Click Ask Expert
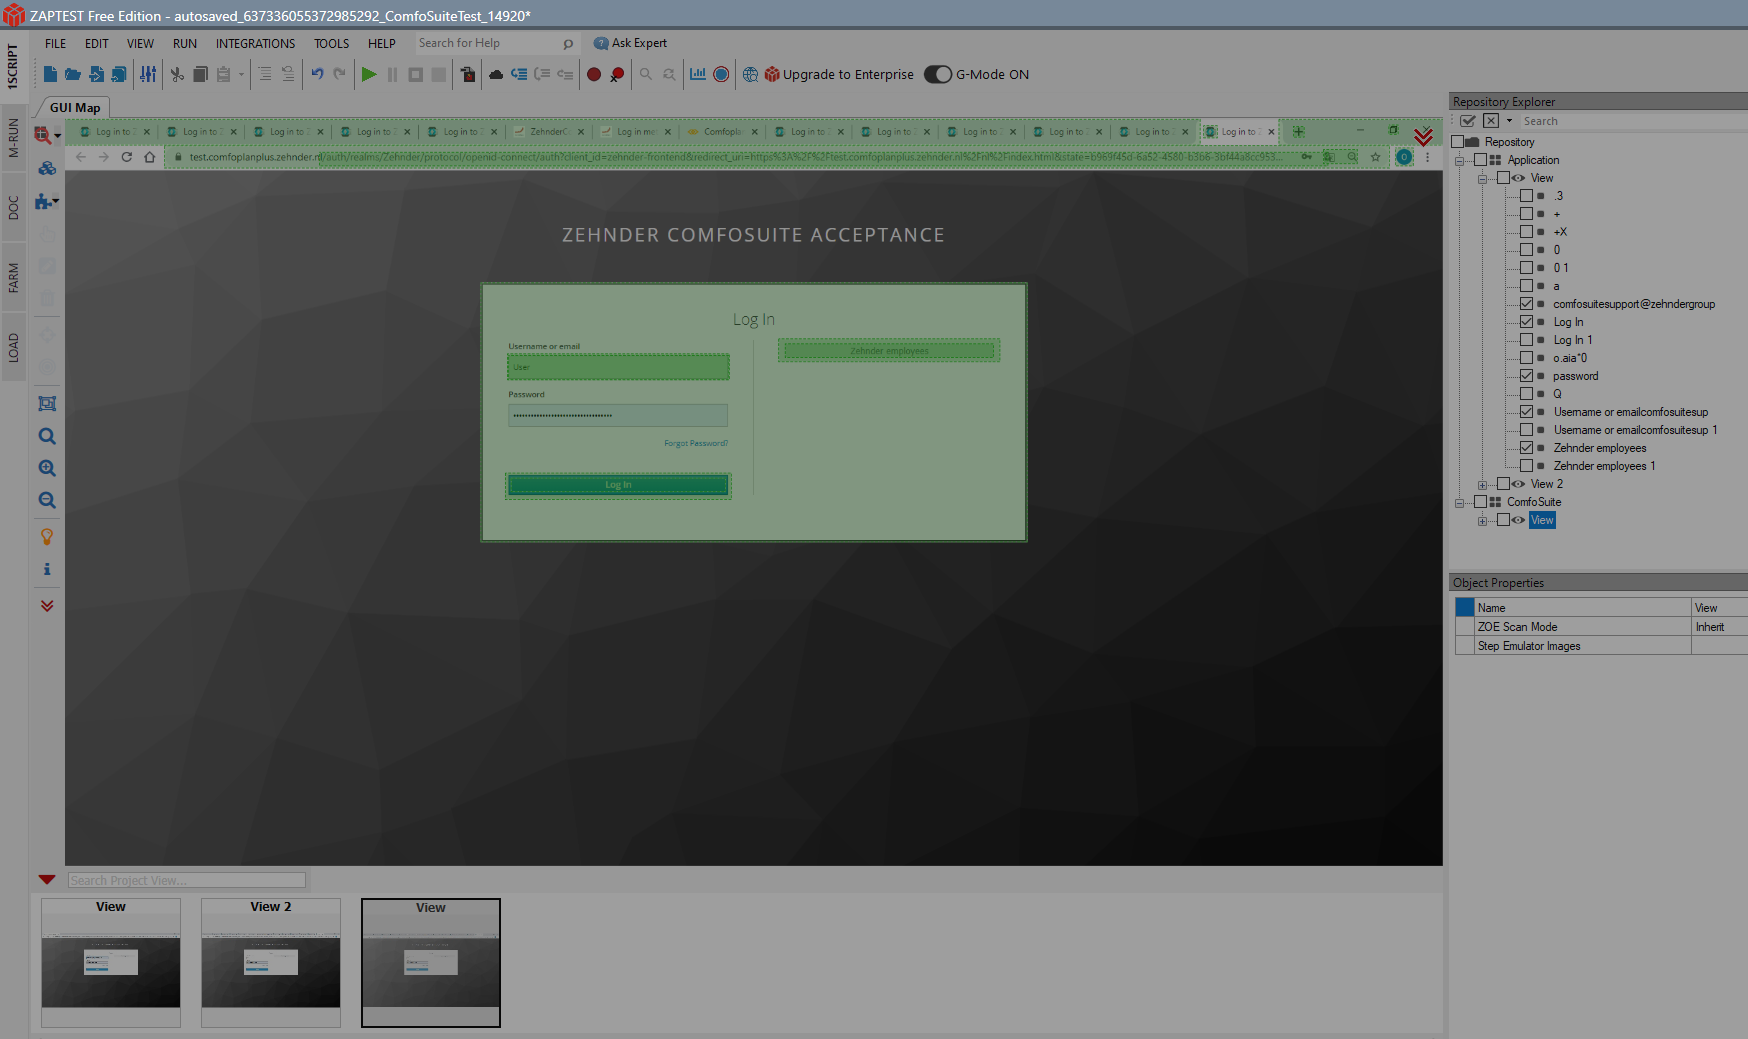 click(x=631, y=43)
